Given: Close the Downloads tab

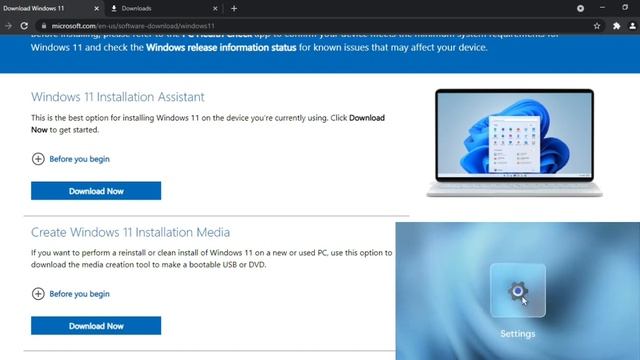Looking at the screenshot, I should tap(215, 8).
